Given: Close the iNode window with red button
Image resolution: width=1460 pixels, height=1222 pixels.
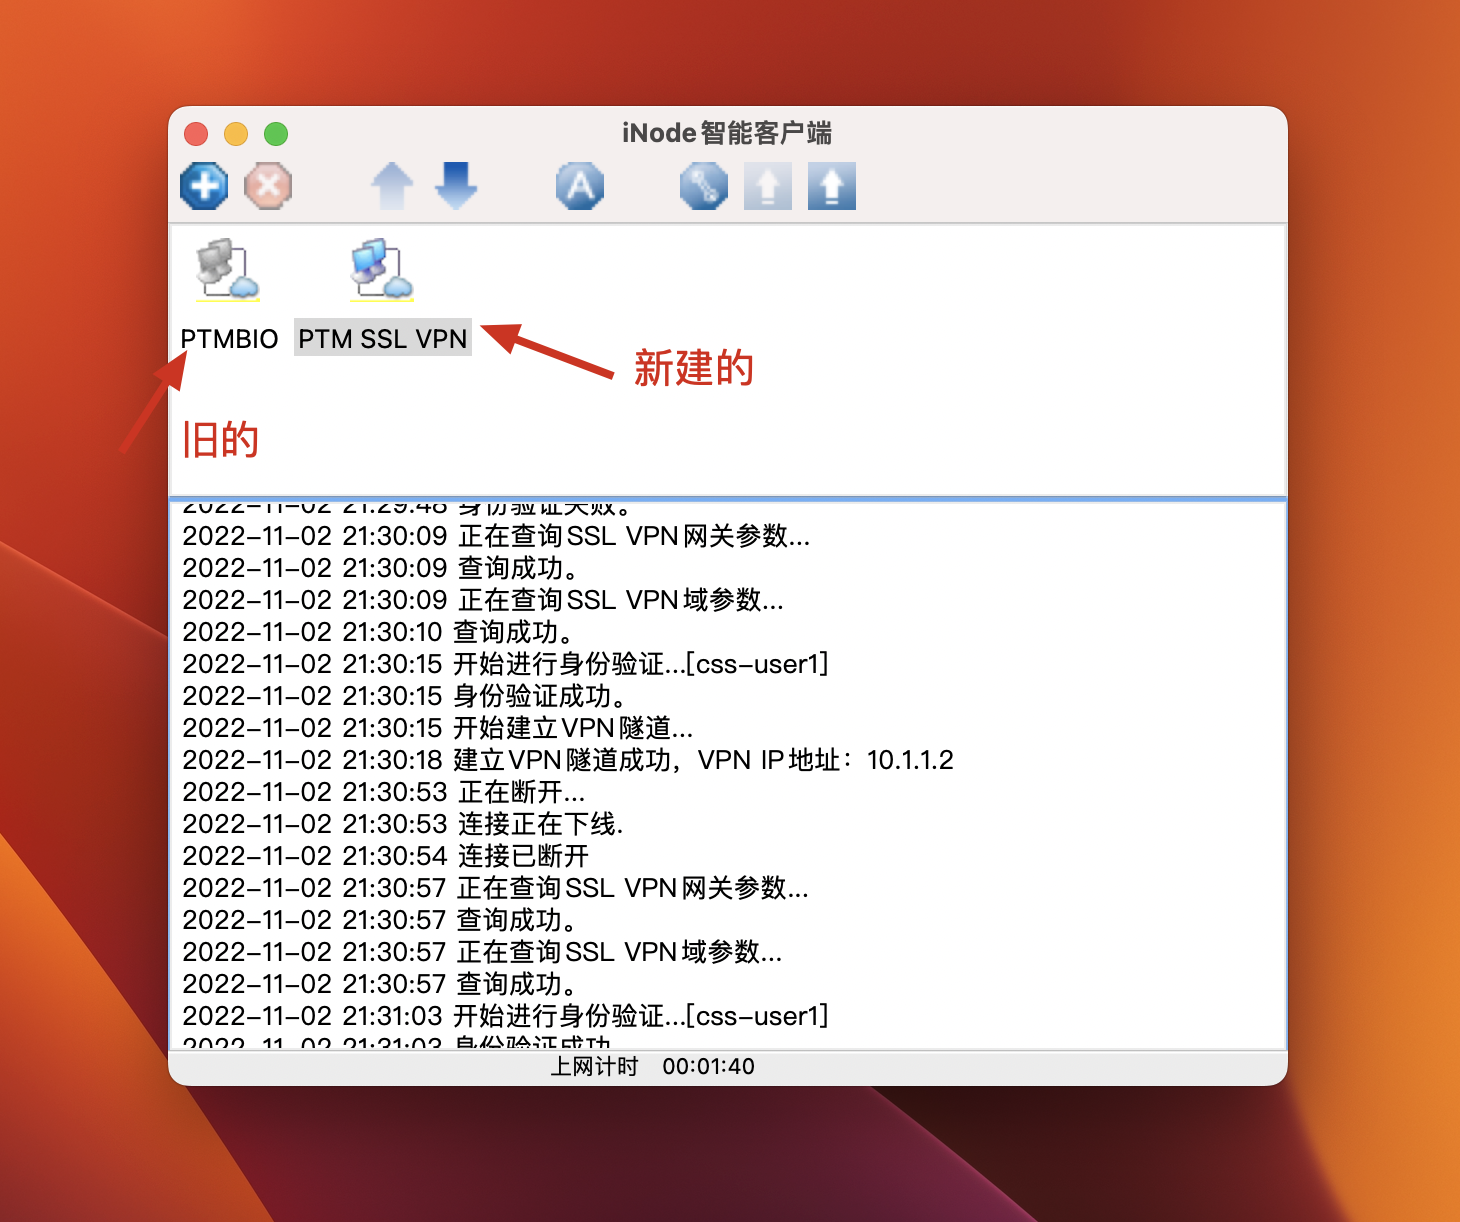Looking at the screenshot, I should [x=196, y=134].
